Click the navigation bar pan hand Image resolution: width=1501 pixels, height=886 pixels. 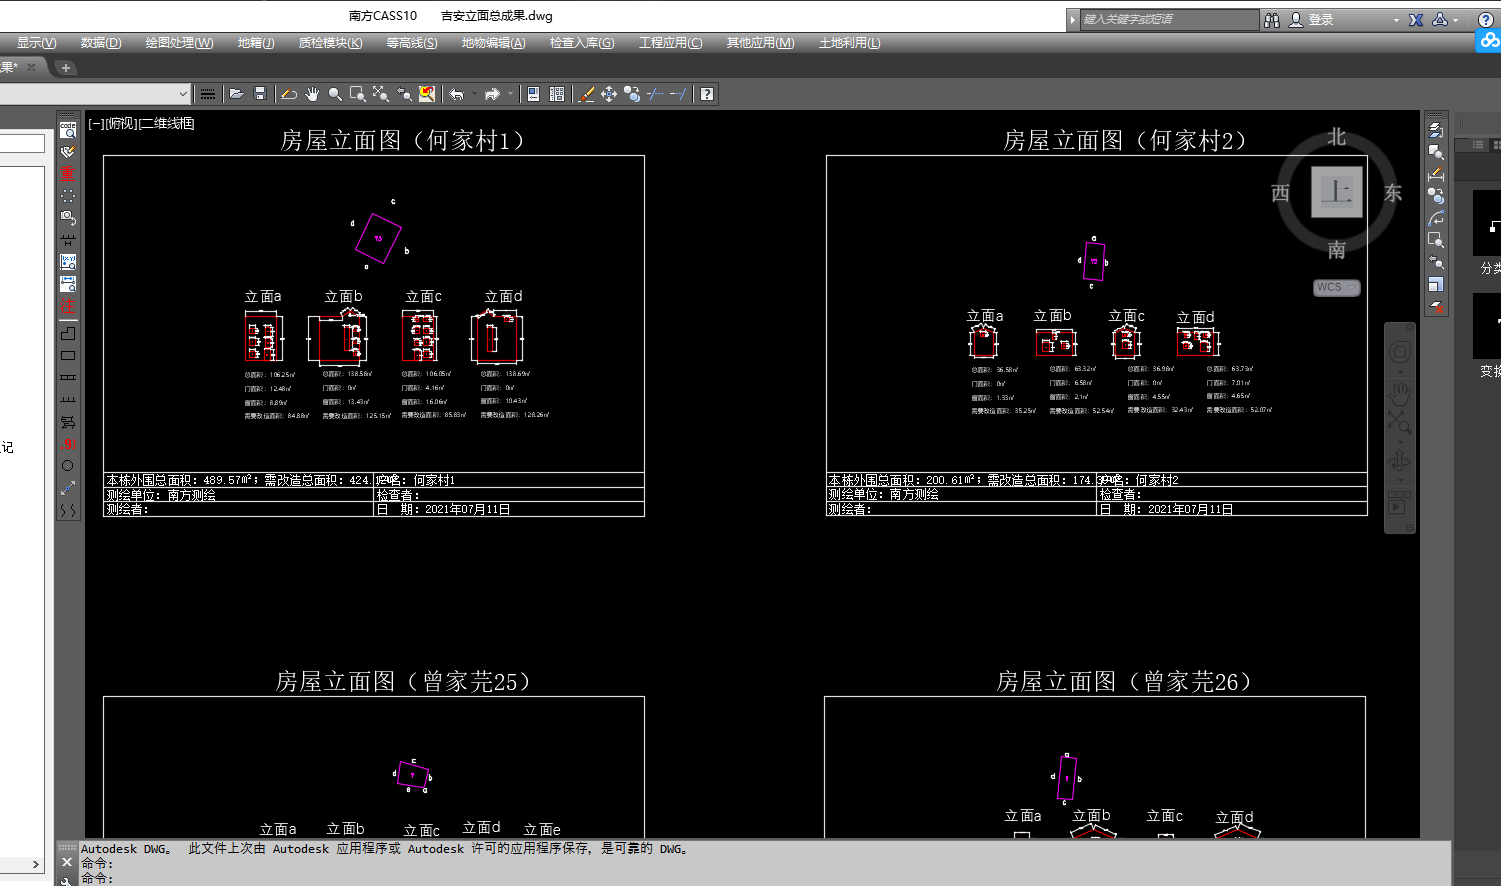tap(1400, 393)
